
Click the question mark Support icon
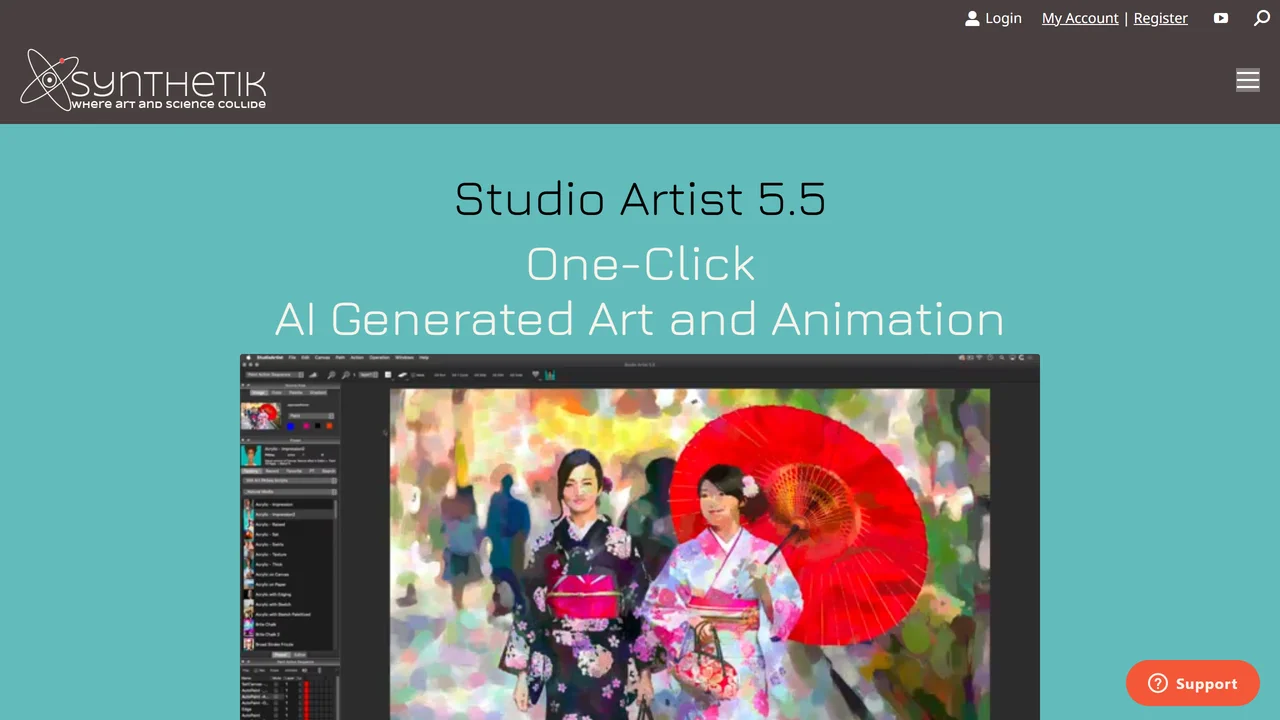pyautogui.click(x=1158, y=683)
